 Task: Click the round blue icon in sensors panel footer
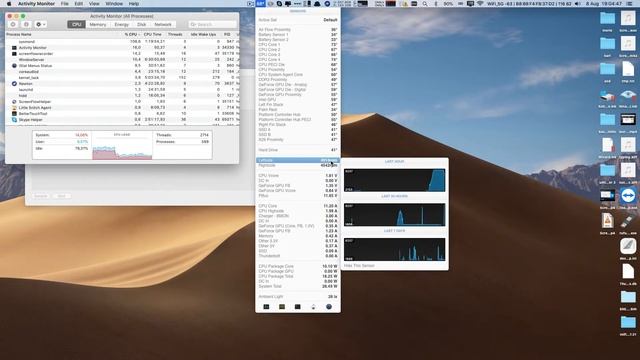point(329,307)
